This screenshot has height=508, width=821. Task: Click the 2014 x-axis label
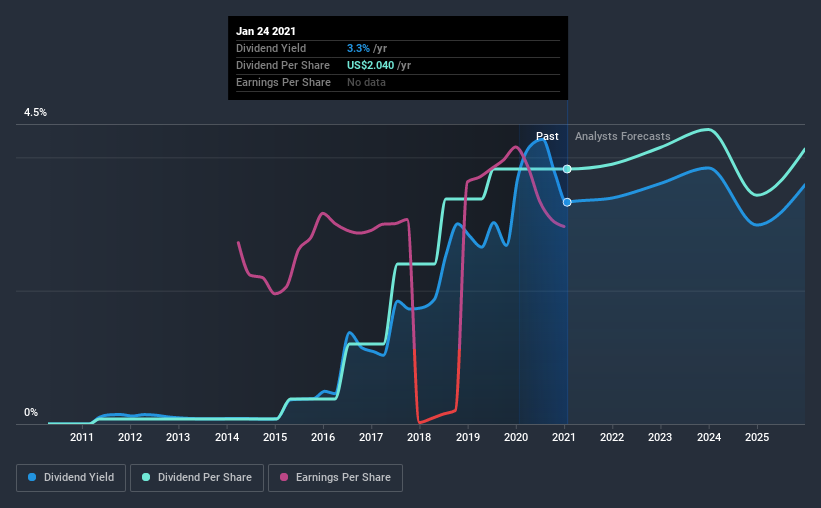(227, 437)
